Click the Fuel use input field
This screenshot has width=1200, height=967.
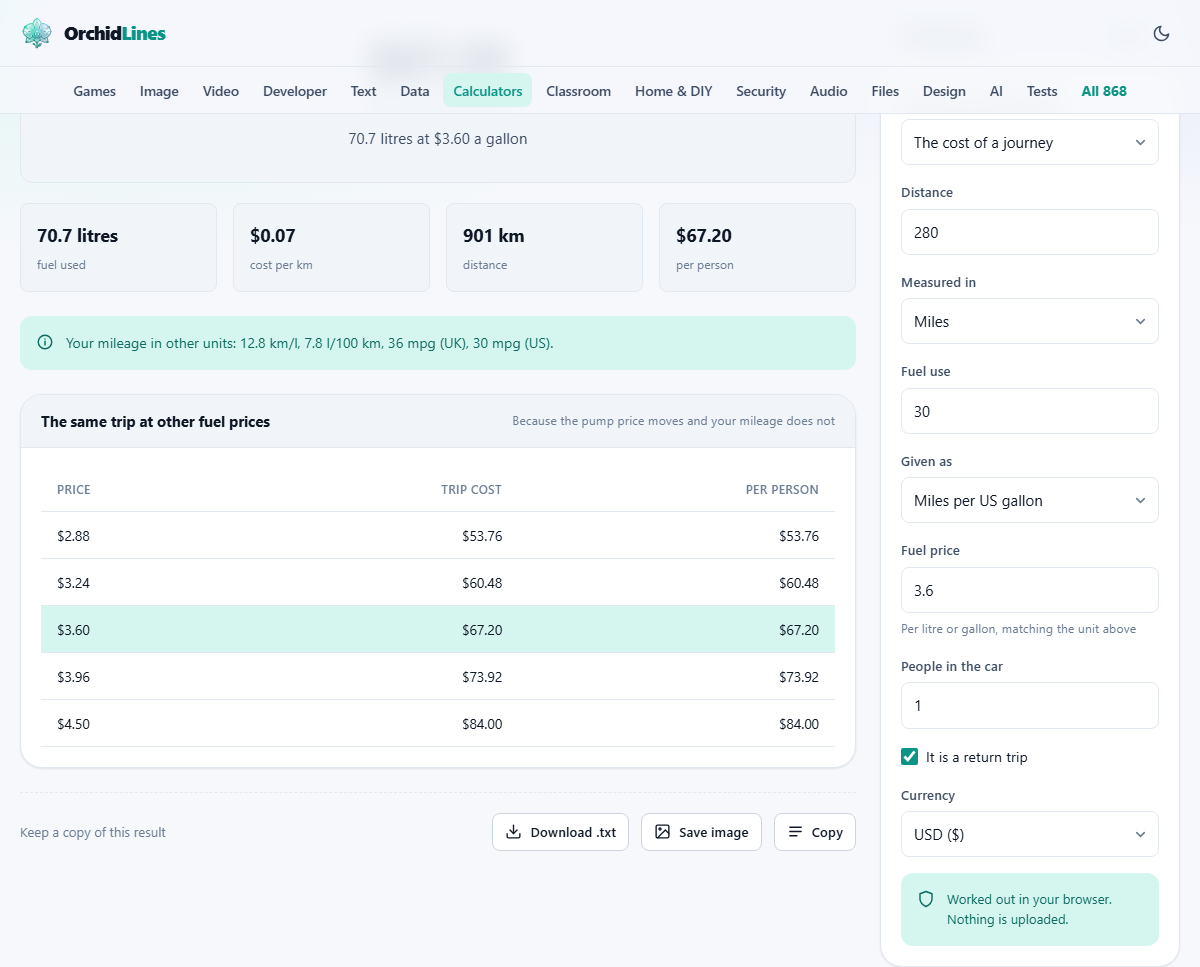click(x=1030, y=411)
